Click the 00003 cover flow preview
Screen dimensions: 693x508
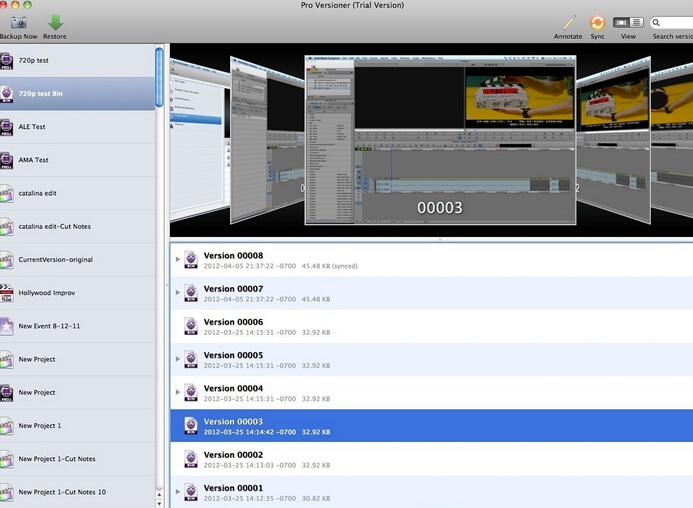pos(440,138)
